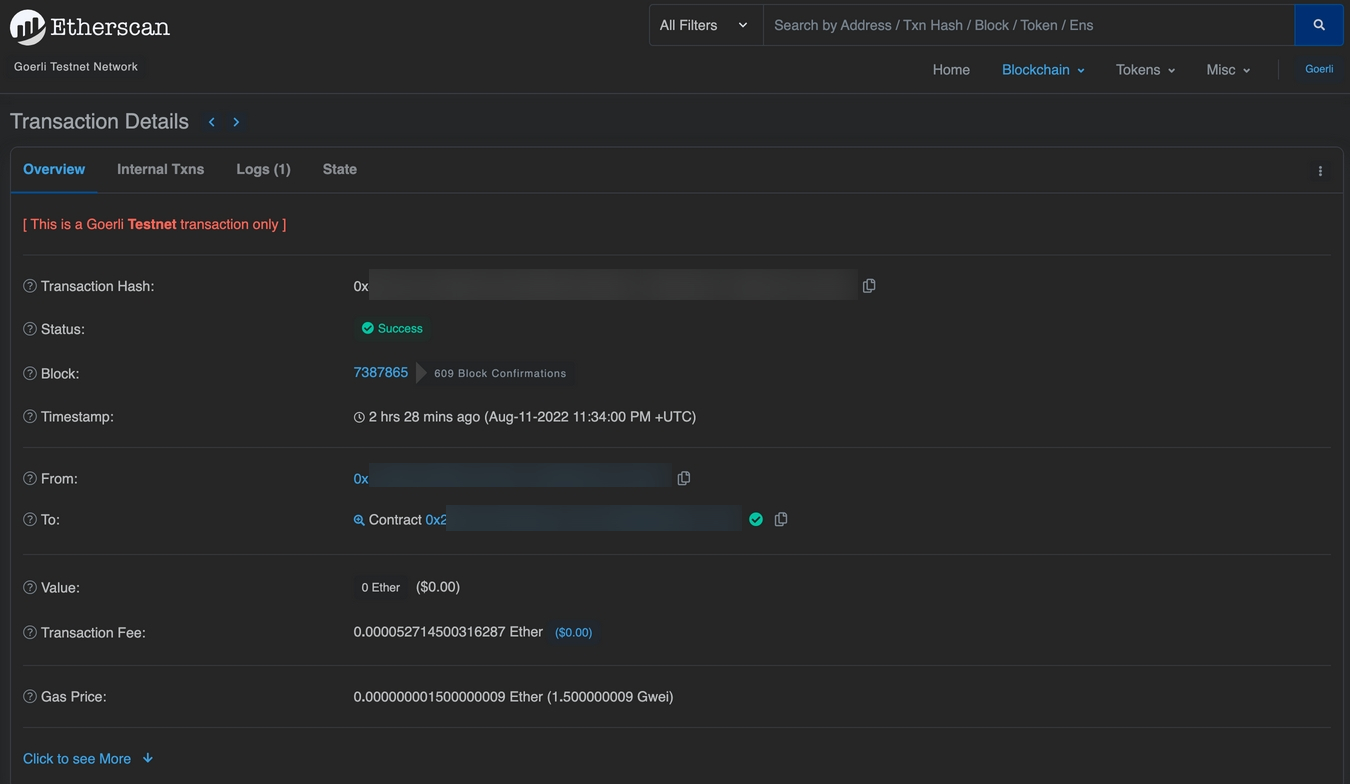Viewport: 1350px width, 784px height.
Task: Copy the transaction hash to clipboard
Action: point(869,286)
